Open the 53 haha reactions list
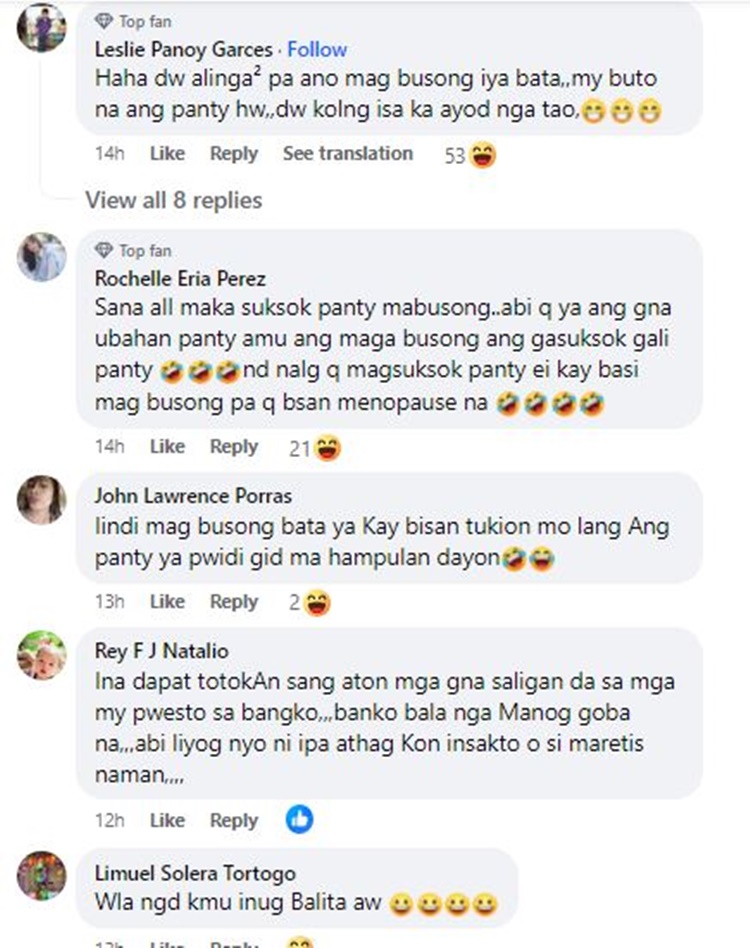The width and height of the screenshot is (750, 948). (x=470, y=155)
